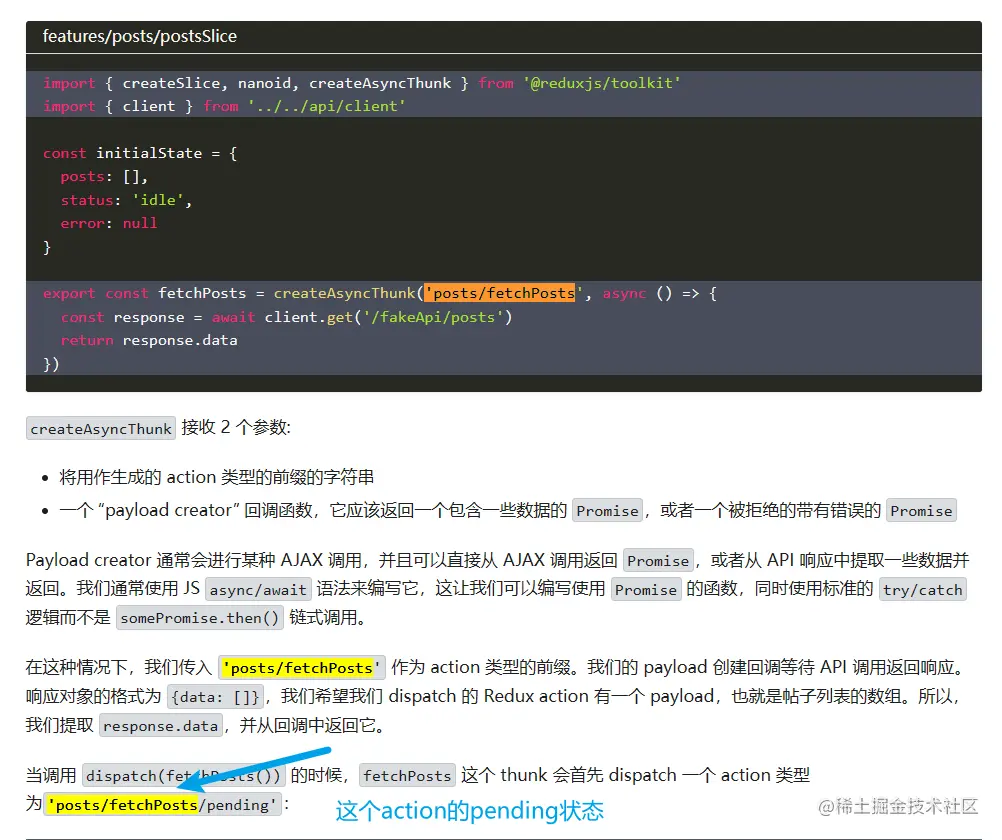Click the orange-highlighted 'posts/fetchPosts' in code block

pyautogui.click(x=500, y=293)
